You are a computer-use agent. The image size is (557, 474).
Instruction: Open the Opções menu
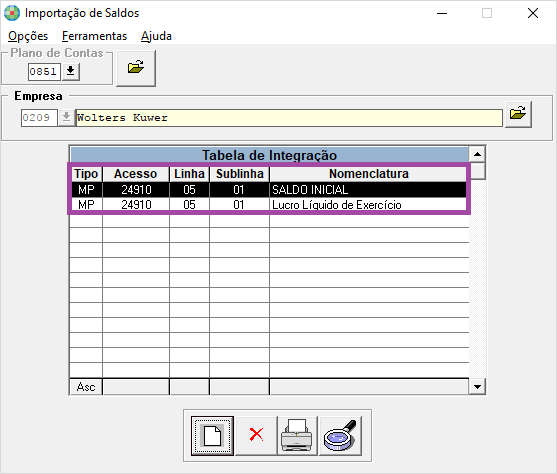[28, 36]
